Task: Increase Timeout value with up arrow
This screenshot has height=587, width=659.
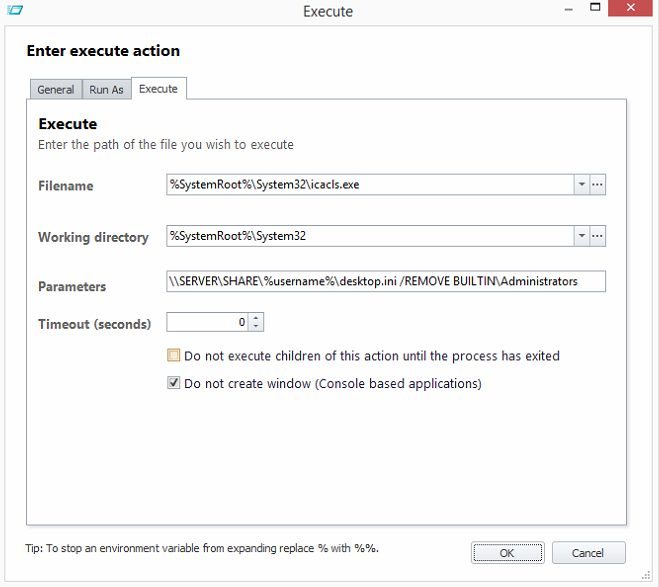Action: pos(256,318)
